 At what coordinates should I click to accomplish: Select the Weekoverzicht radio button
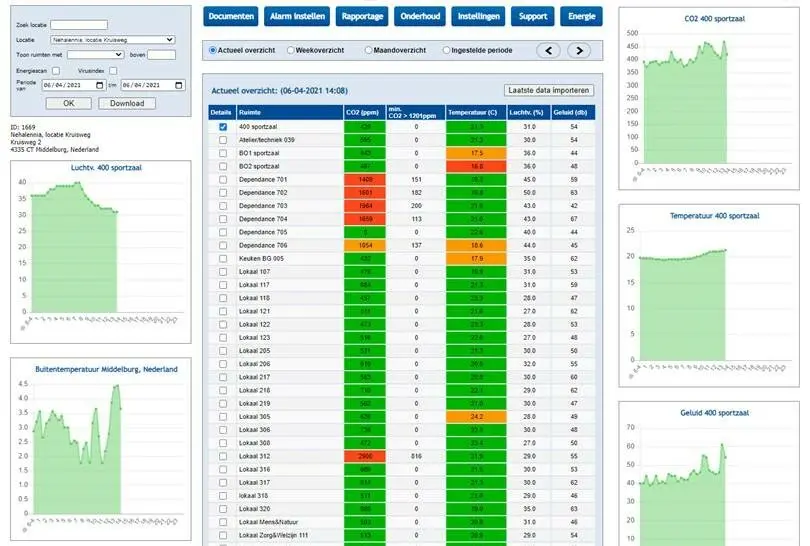tap(291, 50)
